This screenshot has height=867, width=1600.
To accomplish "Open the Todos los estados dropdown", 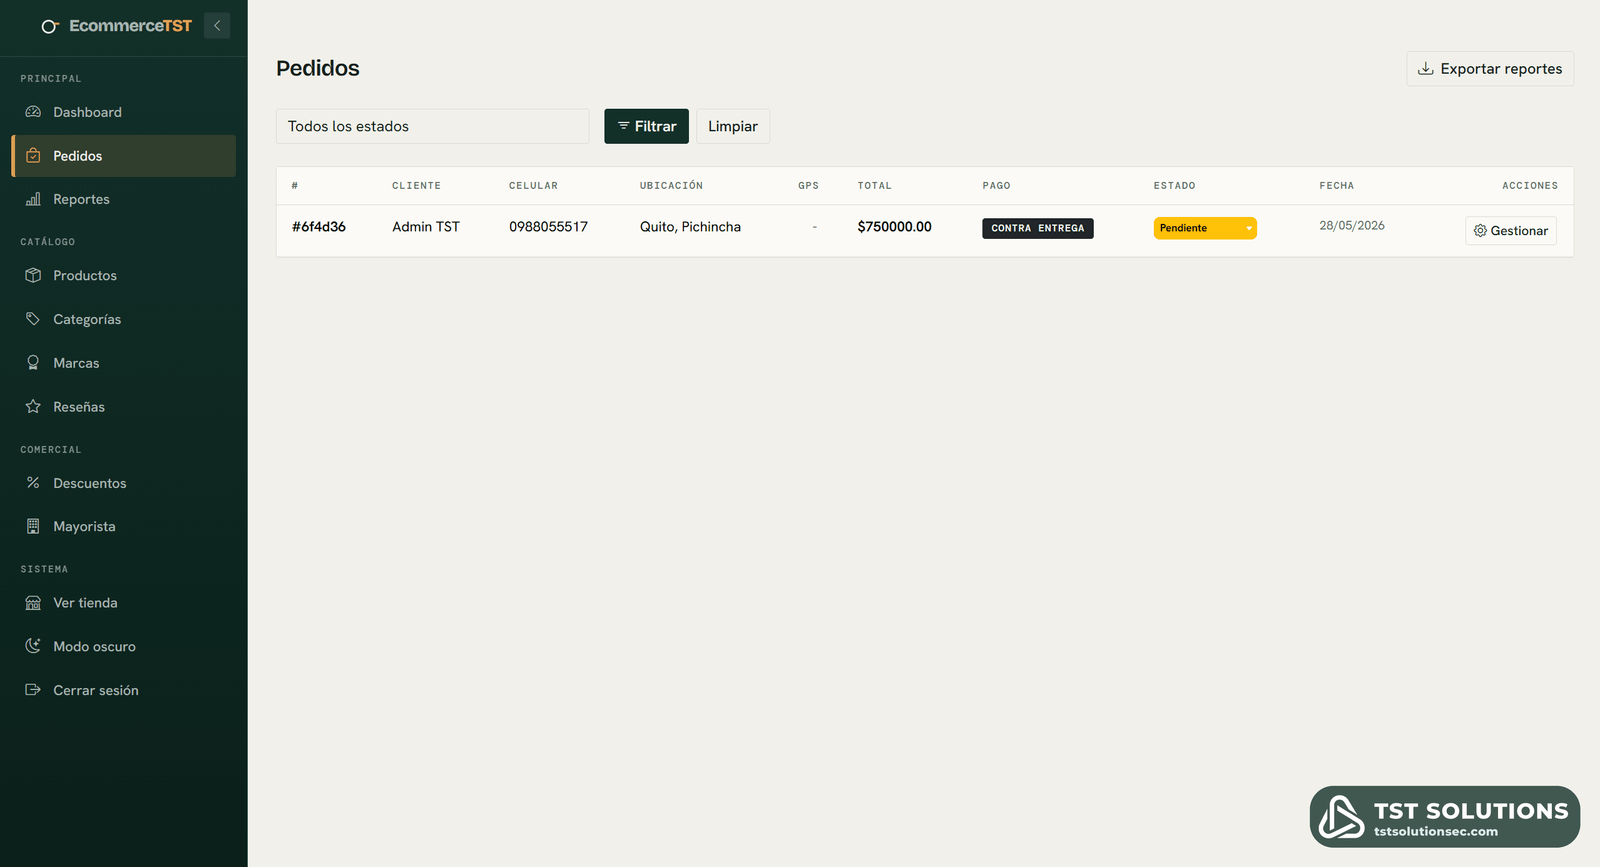I will (433, 126).
